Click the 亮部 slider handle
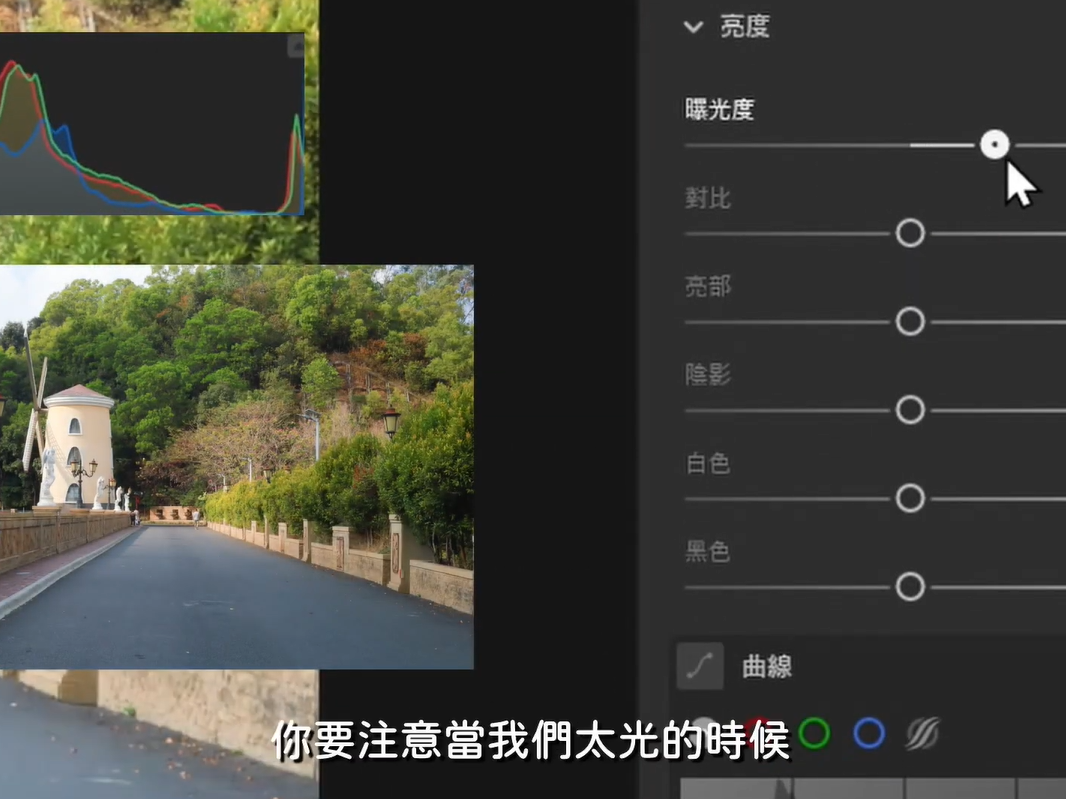Viewport: 1066px width, 799px height. coord(910,321)
